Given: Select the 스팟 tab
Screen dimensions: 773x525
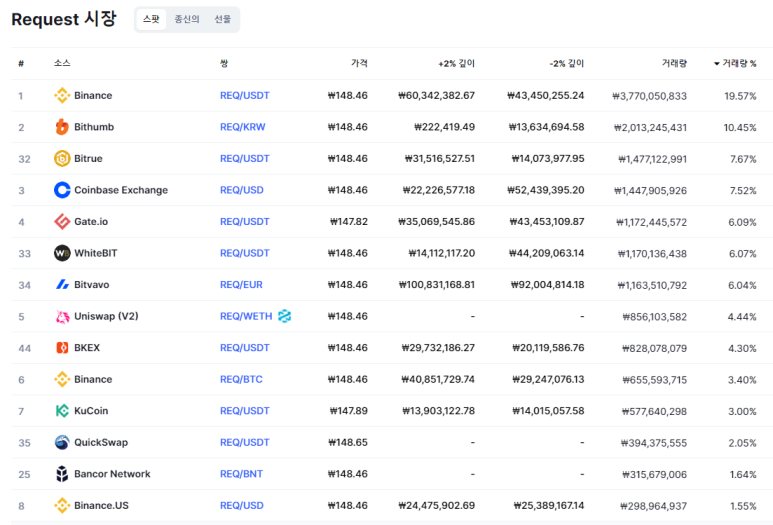Looking at the screenshot, I should click(x=151, y=19).
